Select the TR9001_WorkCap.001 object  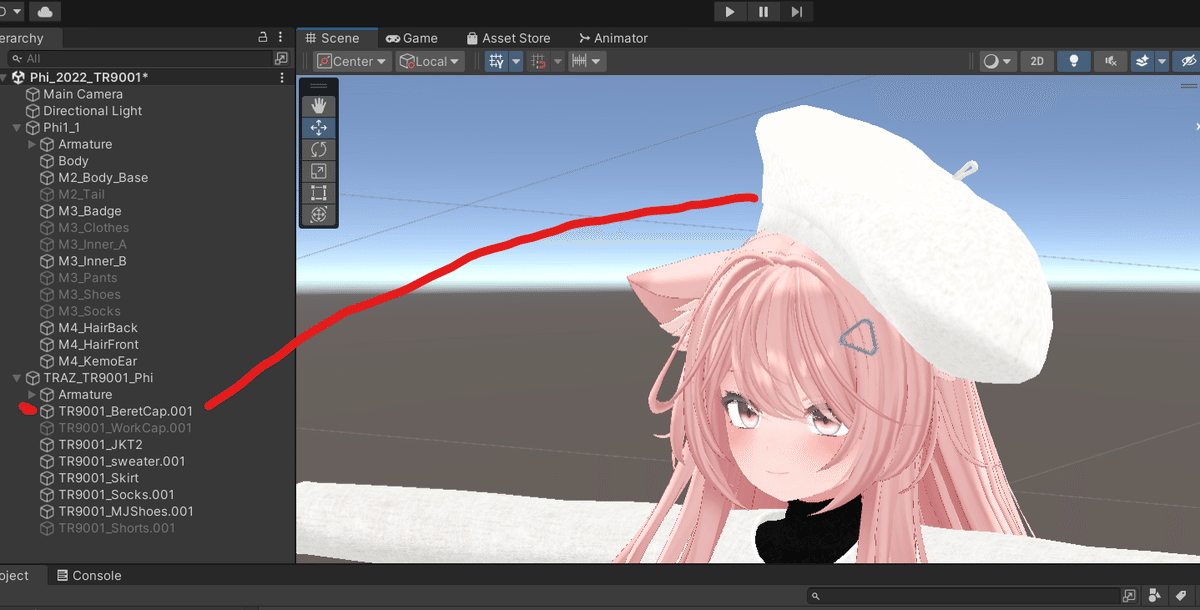pyautogui.click(x=125, y=428)
